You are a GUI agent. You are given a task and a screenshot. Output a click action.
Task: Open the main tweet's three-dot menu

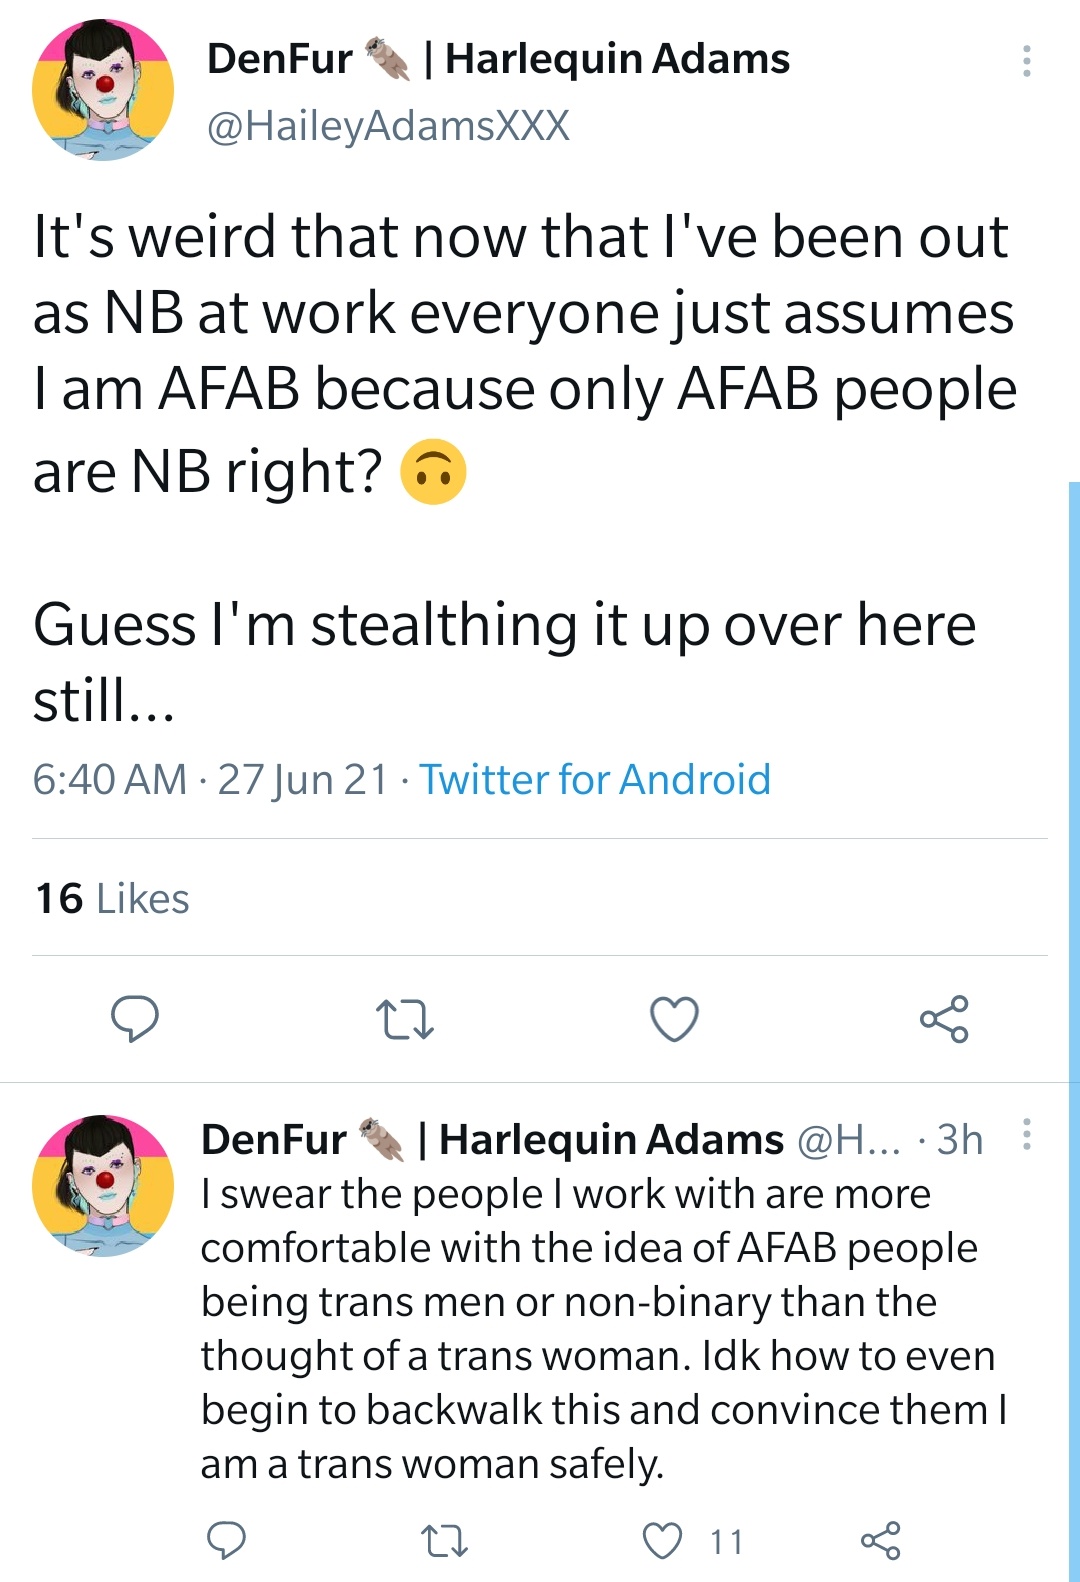tap(1026, 61)
